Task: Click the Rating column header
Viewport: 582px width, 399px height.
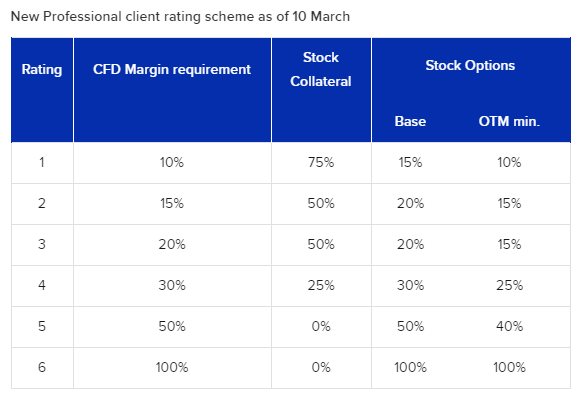Action: pos(42,69)
